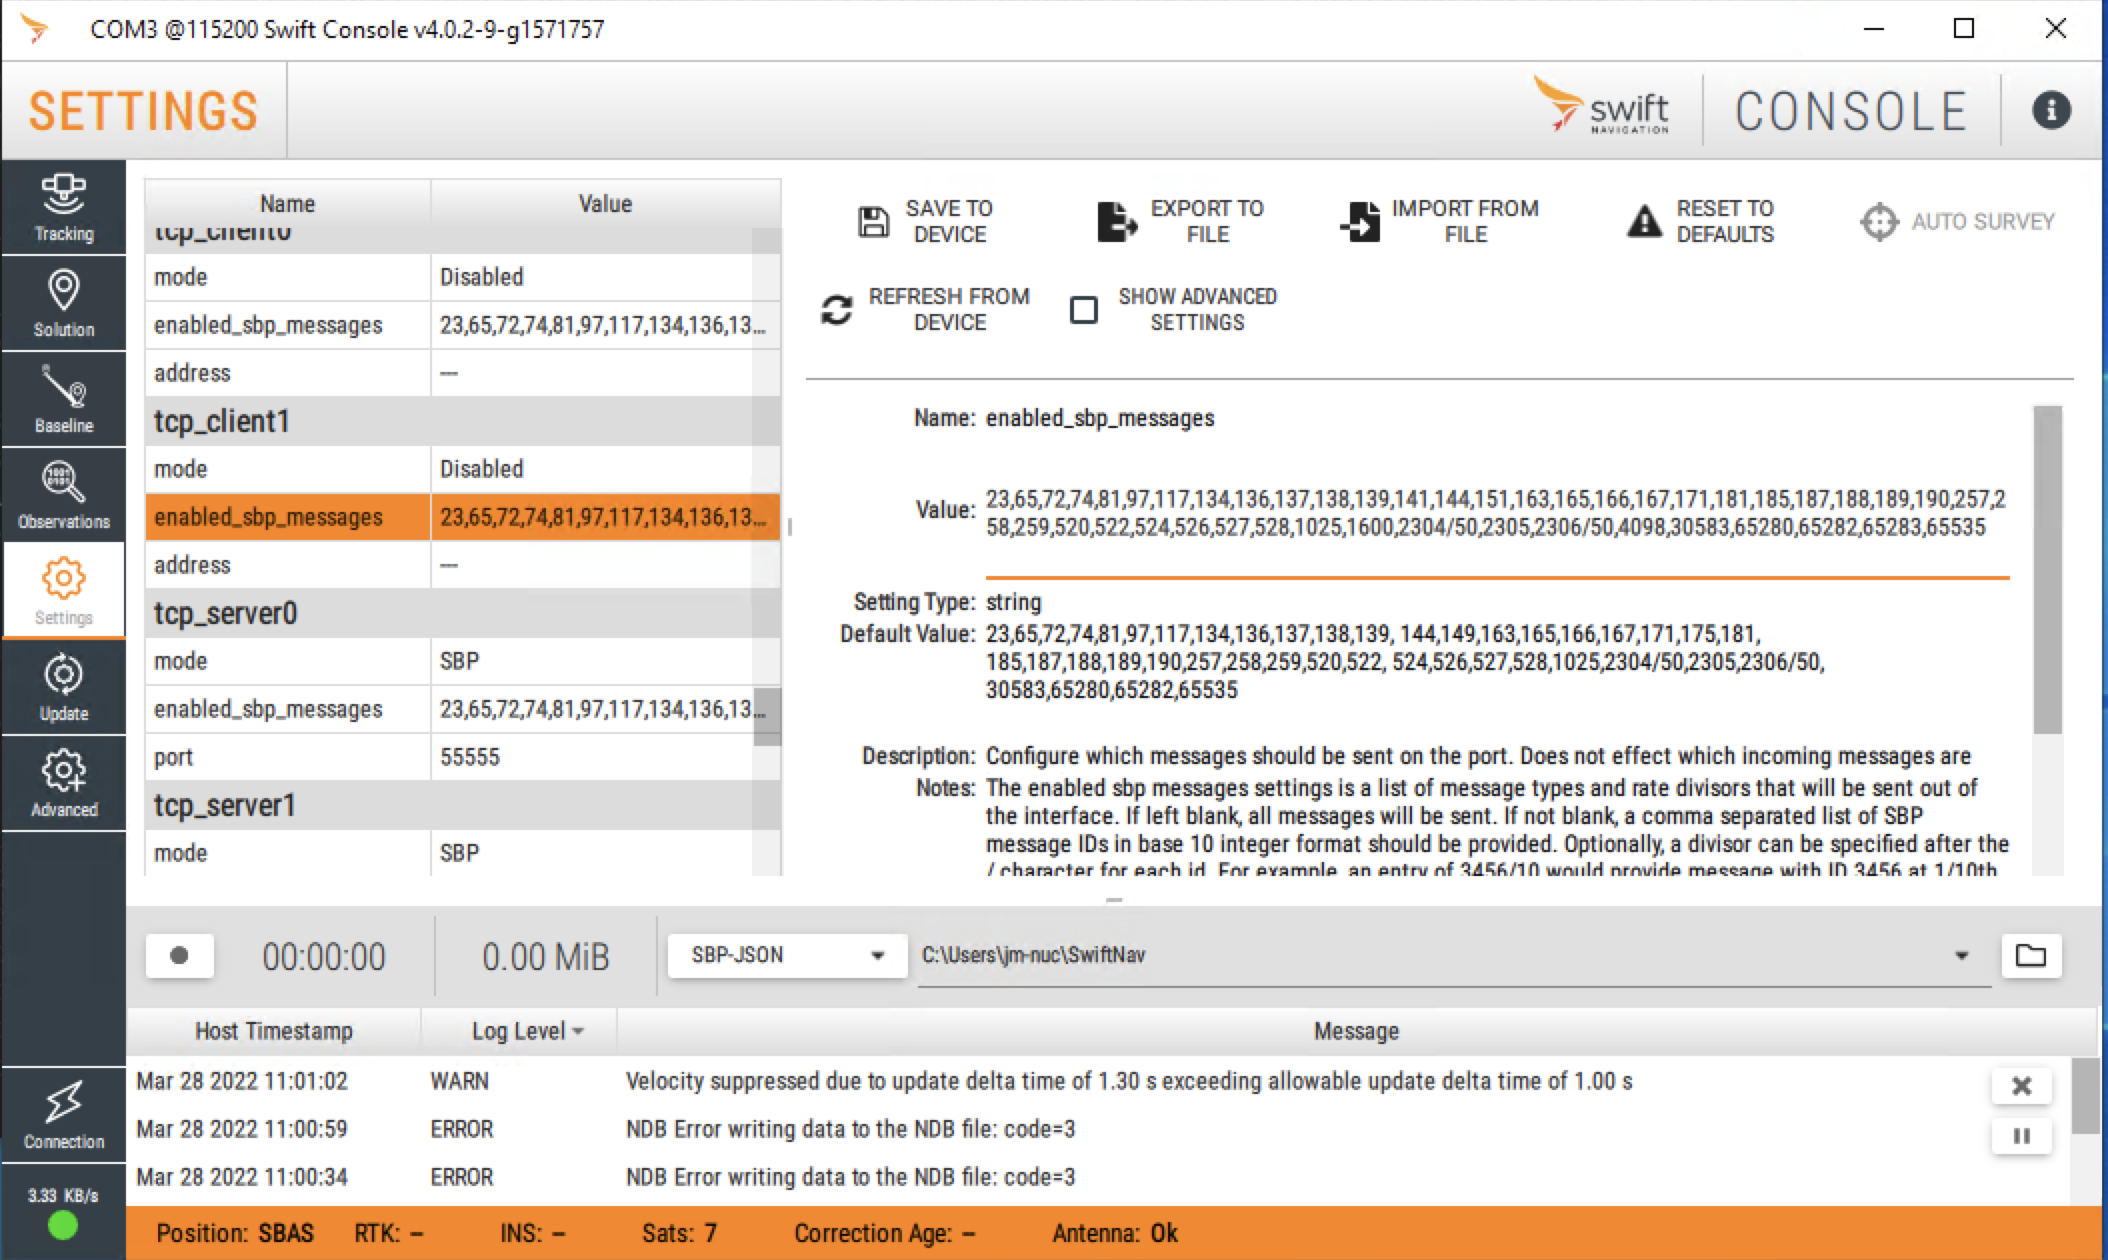
Task: Open the SBP-JSON format dropdown
Action: [787, 955]
